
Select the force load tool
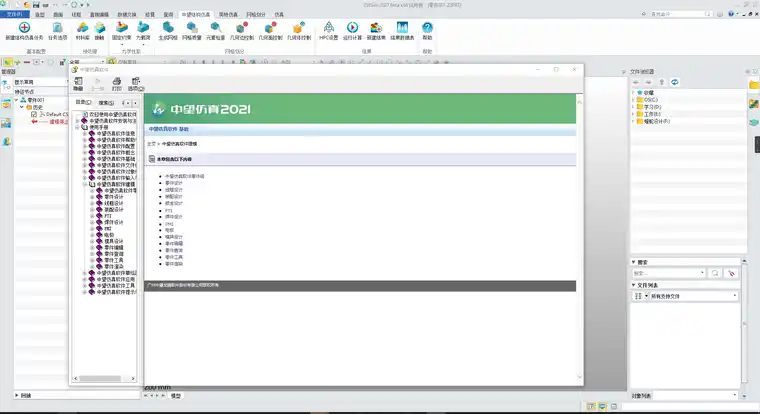point(143,30)
